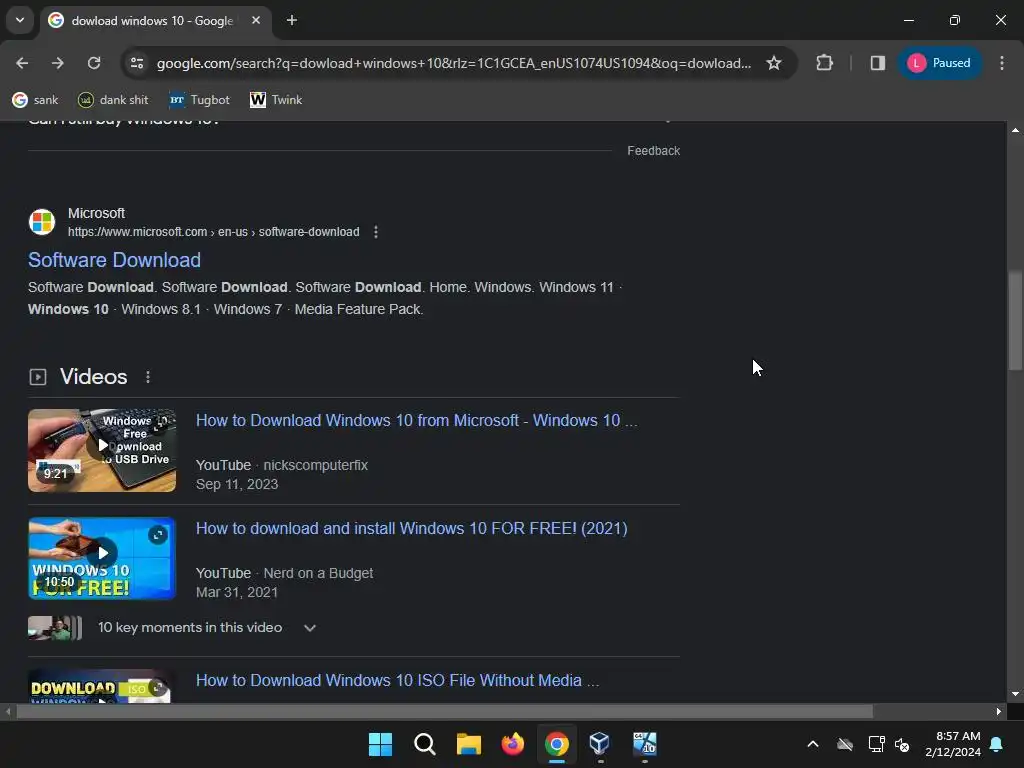The height and width of the screenshot is (768, 1024).
Task: Switch to Chrome in the taskbar
Action: tap(556, 744)
